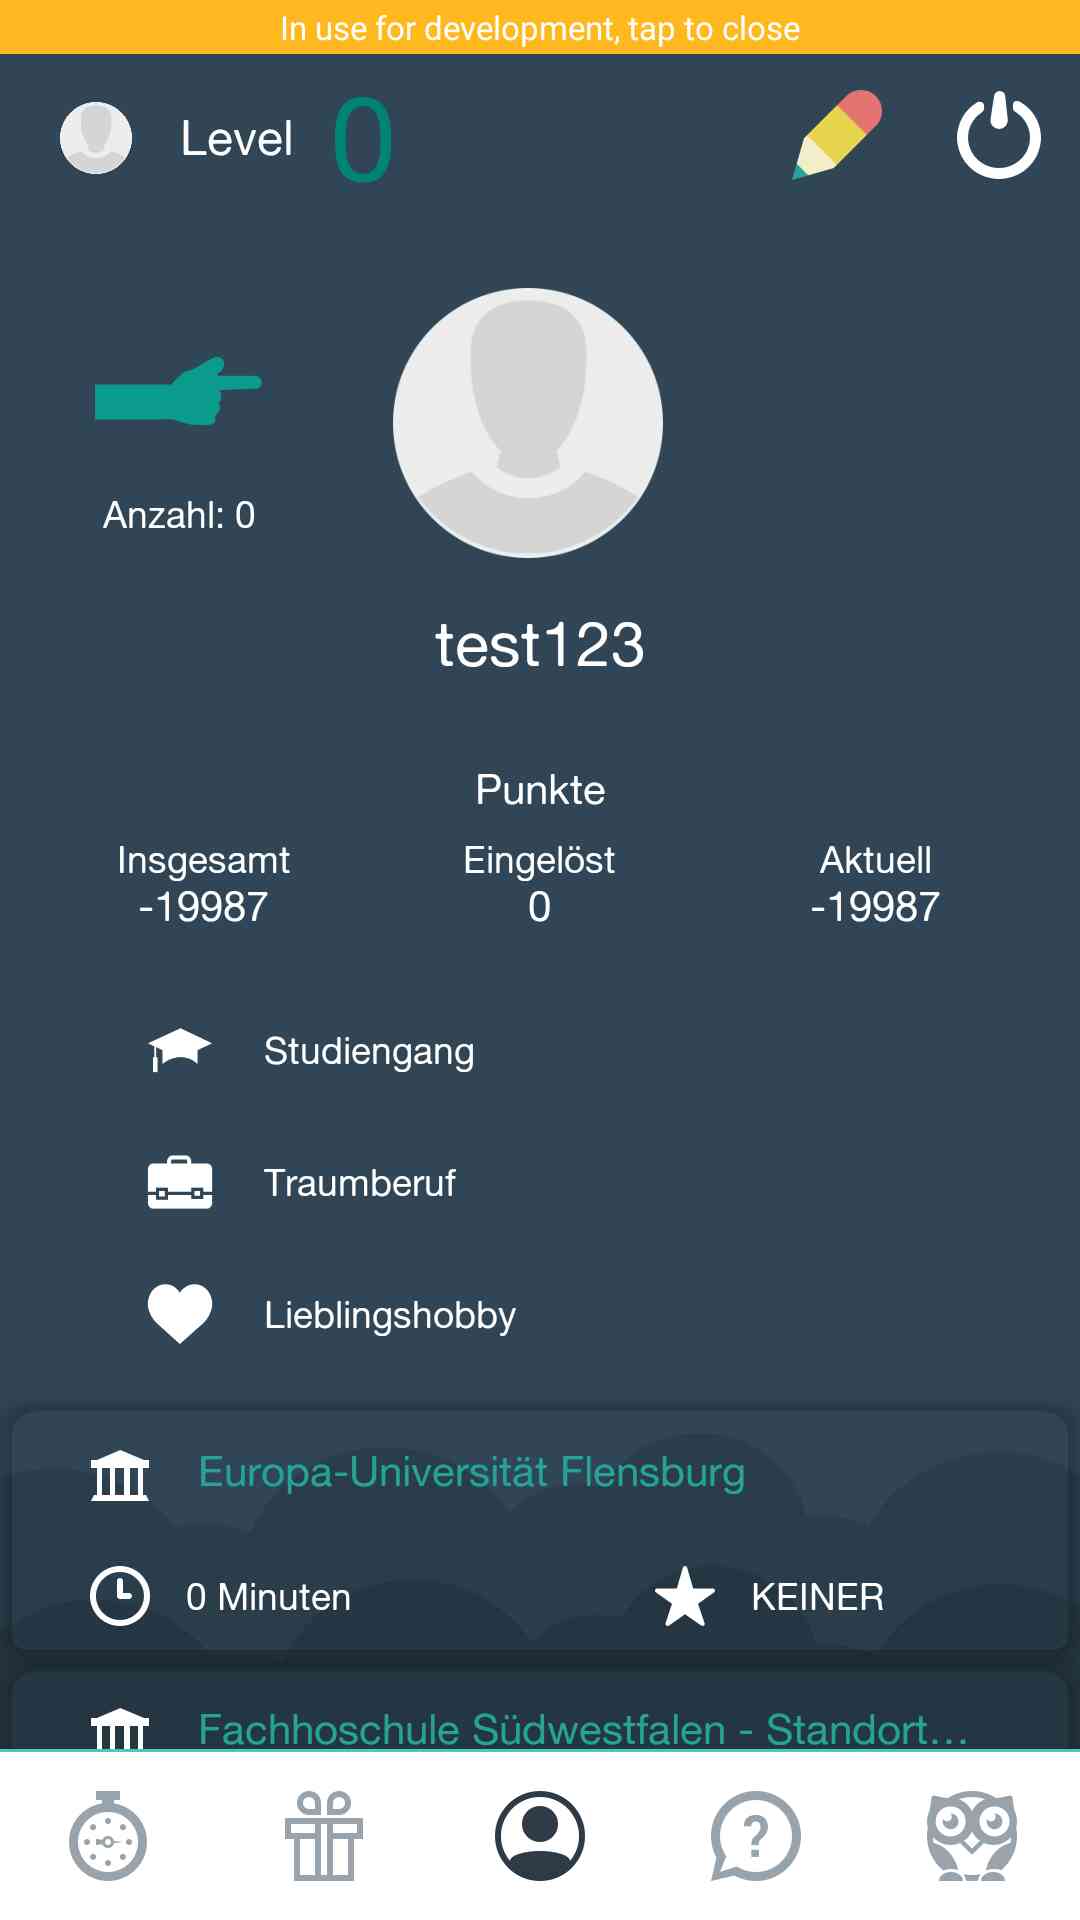The height and width of the screenshot is (1920, 1080).
Task: Tap the clock icon next to 0 Minuten
Action: click(x=120, y=1596)
